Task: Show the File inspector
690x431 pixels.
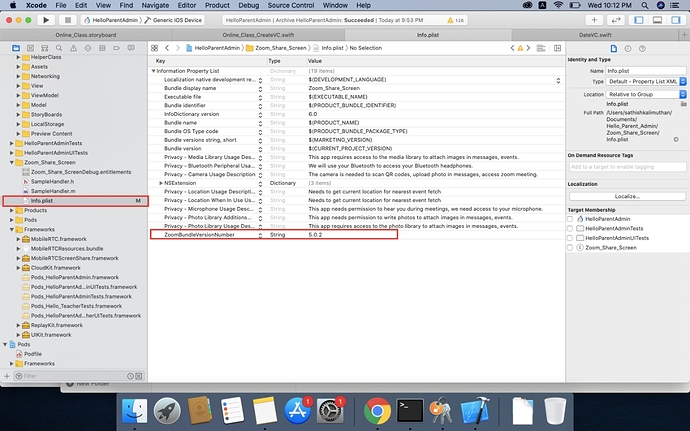Action: pyautogui.click(x=614, y=48)
